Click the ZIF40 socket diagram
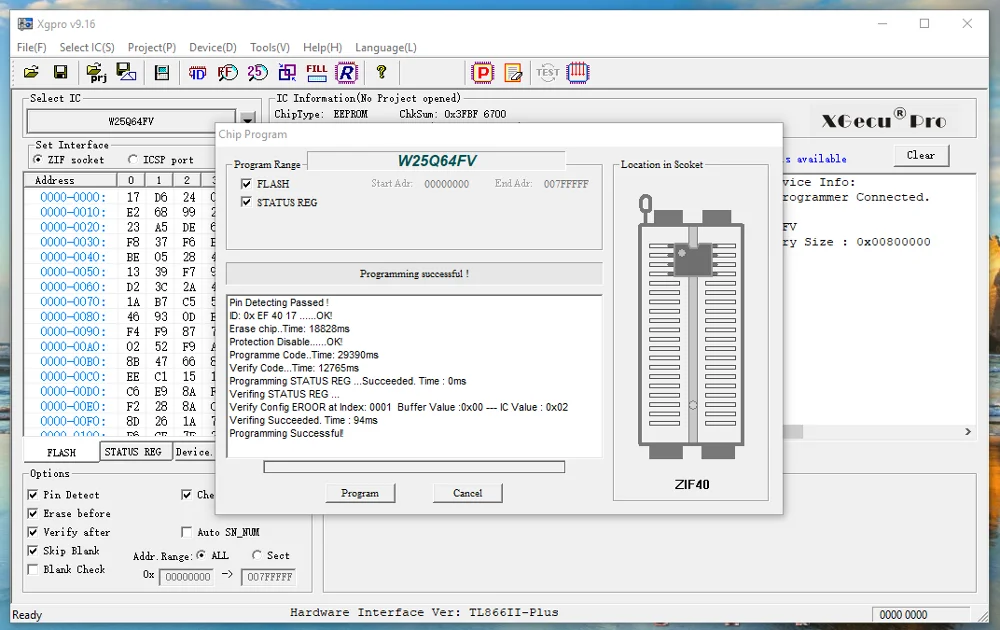1000x630 pixels. tap(692, 325)
